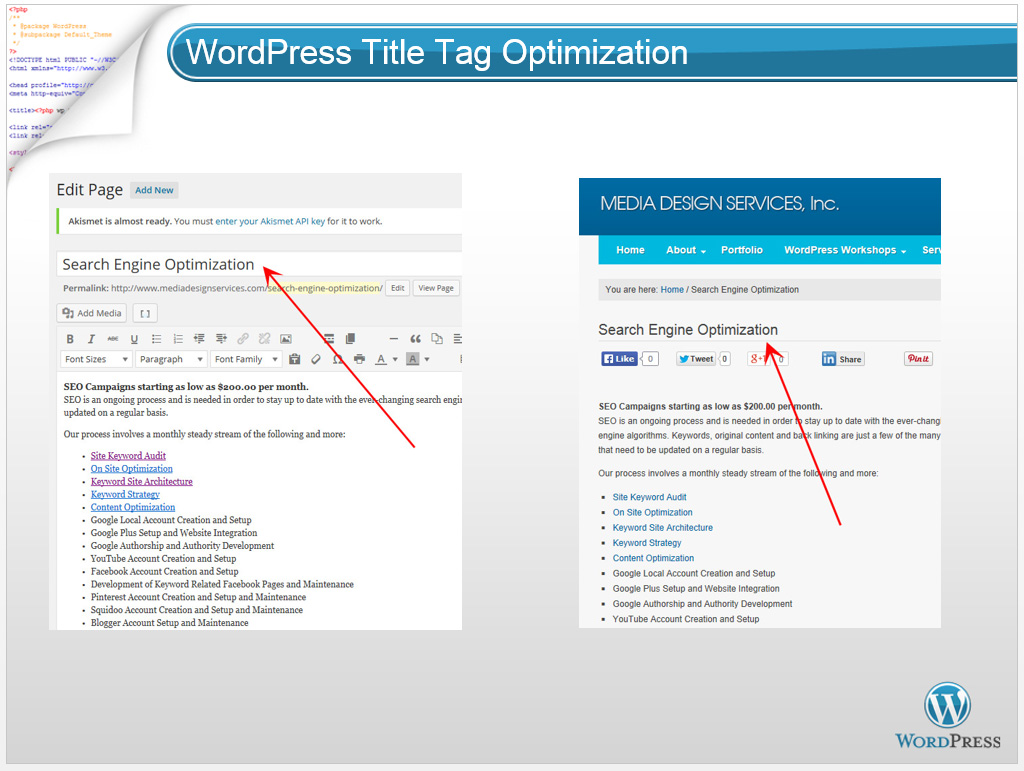Click the Add New button
Screen dimensions: 1024x771
(154, 190)
